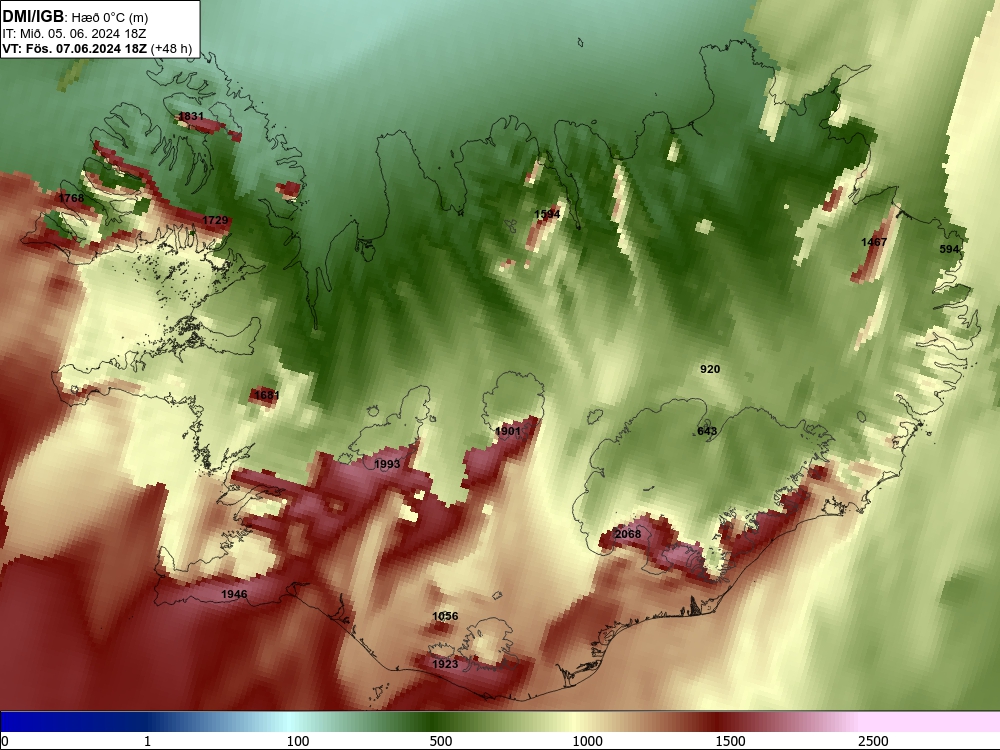Click the 0 tick on the color scale

click(5, 741)
